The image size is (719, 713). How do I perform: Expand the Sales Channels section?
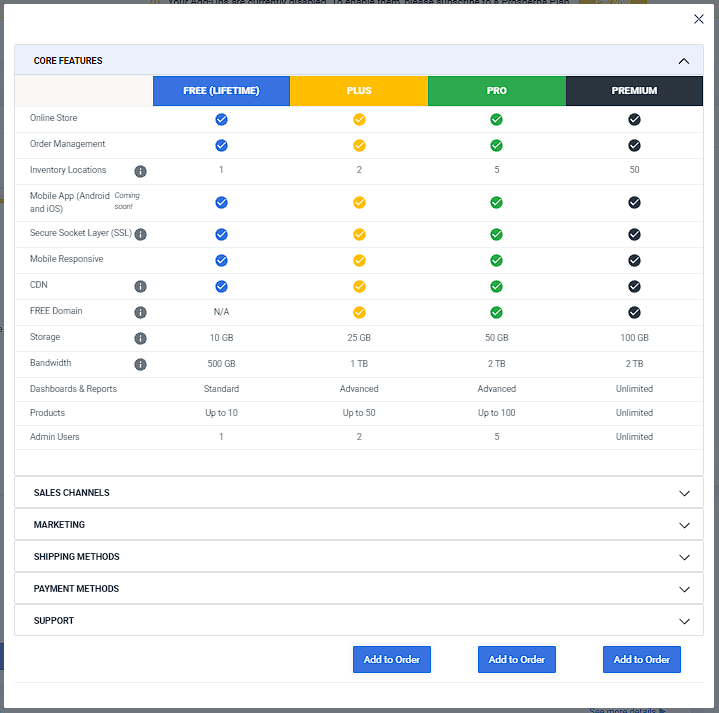pyautogui.click(x=684, y=493)
